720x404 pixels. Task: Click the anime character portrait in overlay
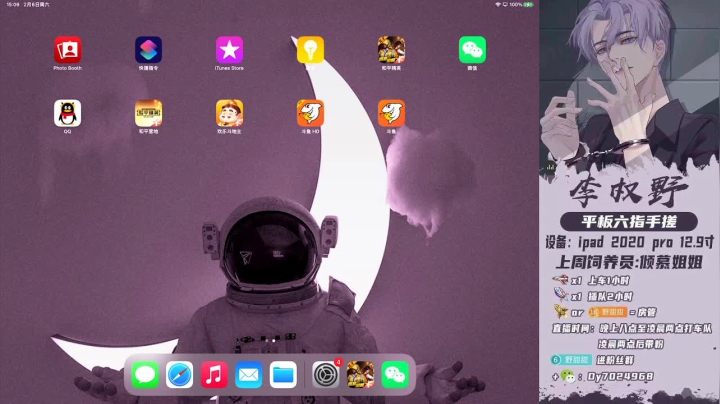(x=629, y=83)
